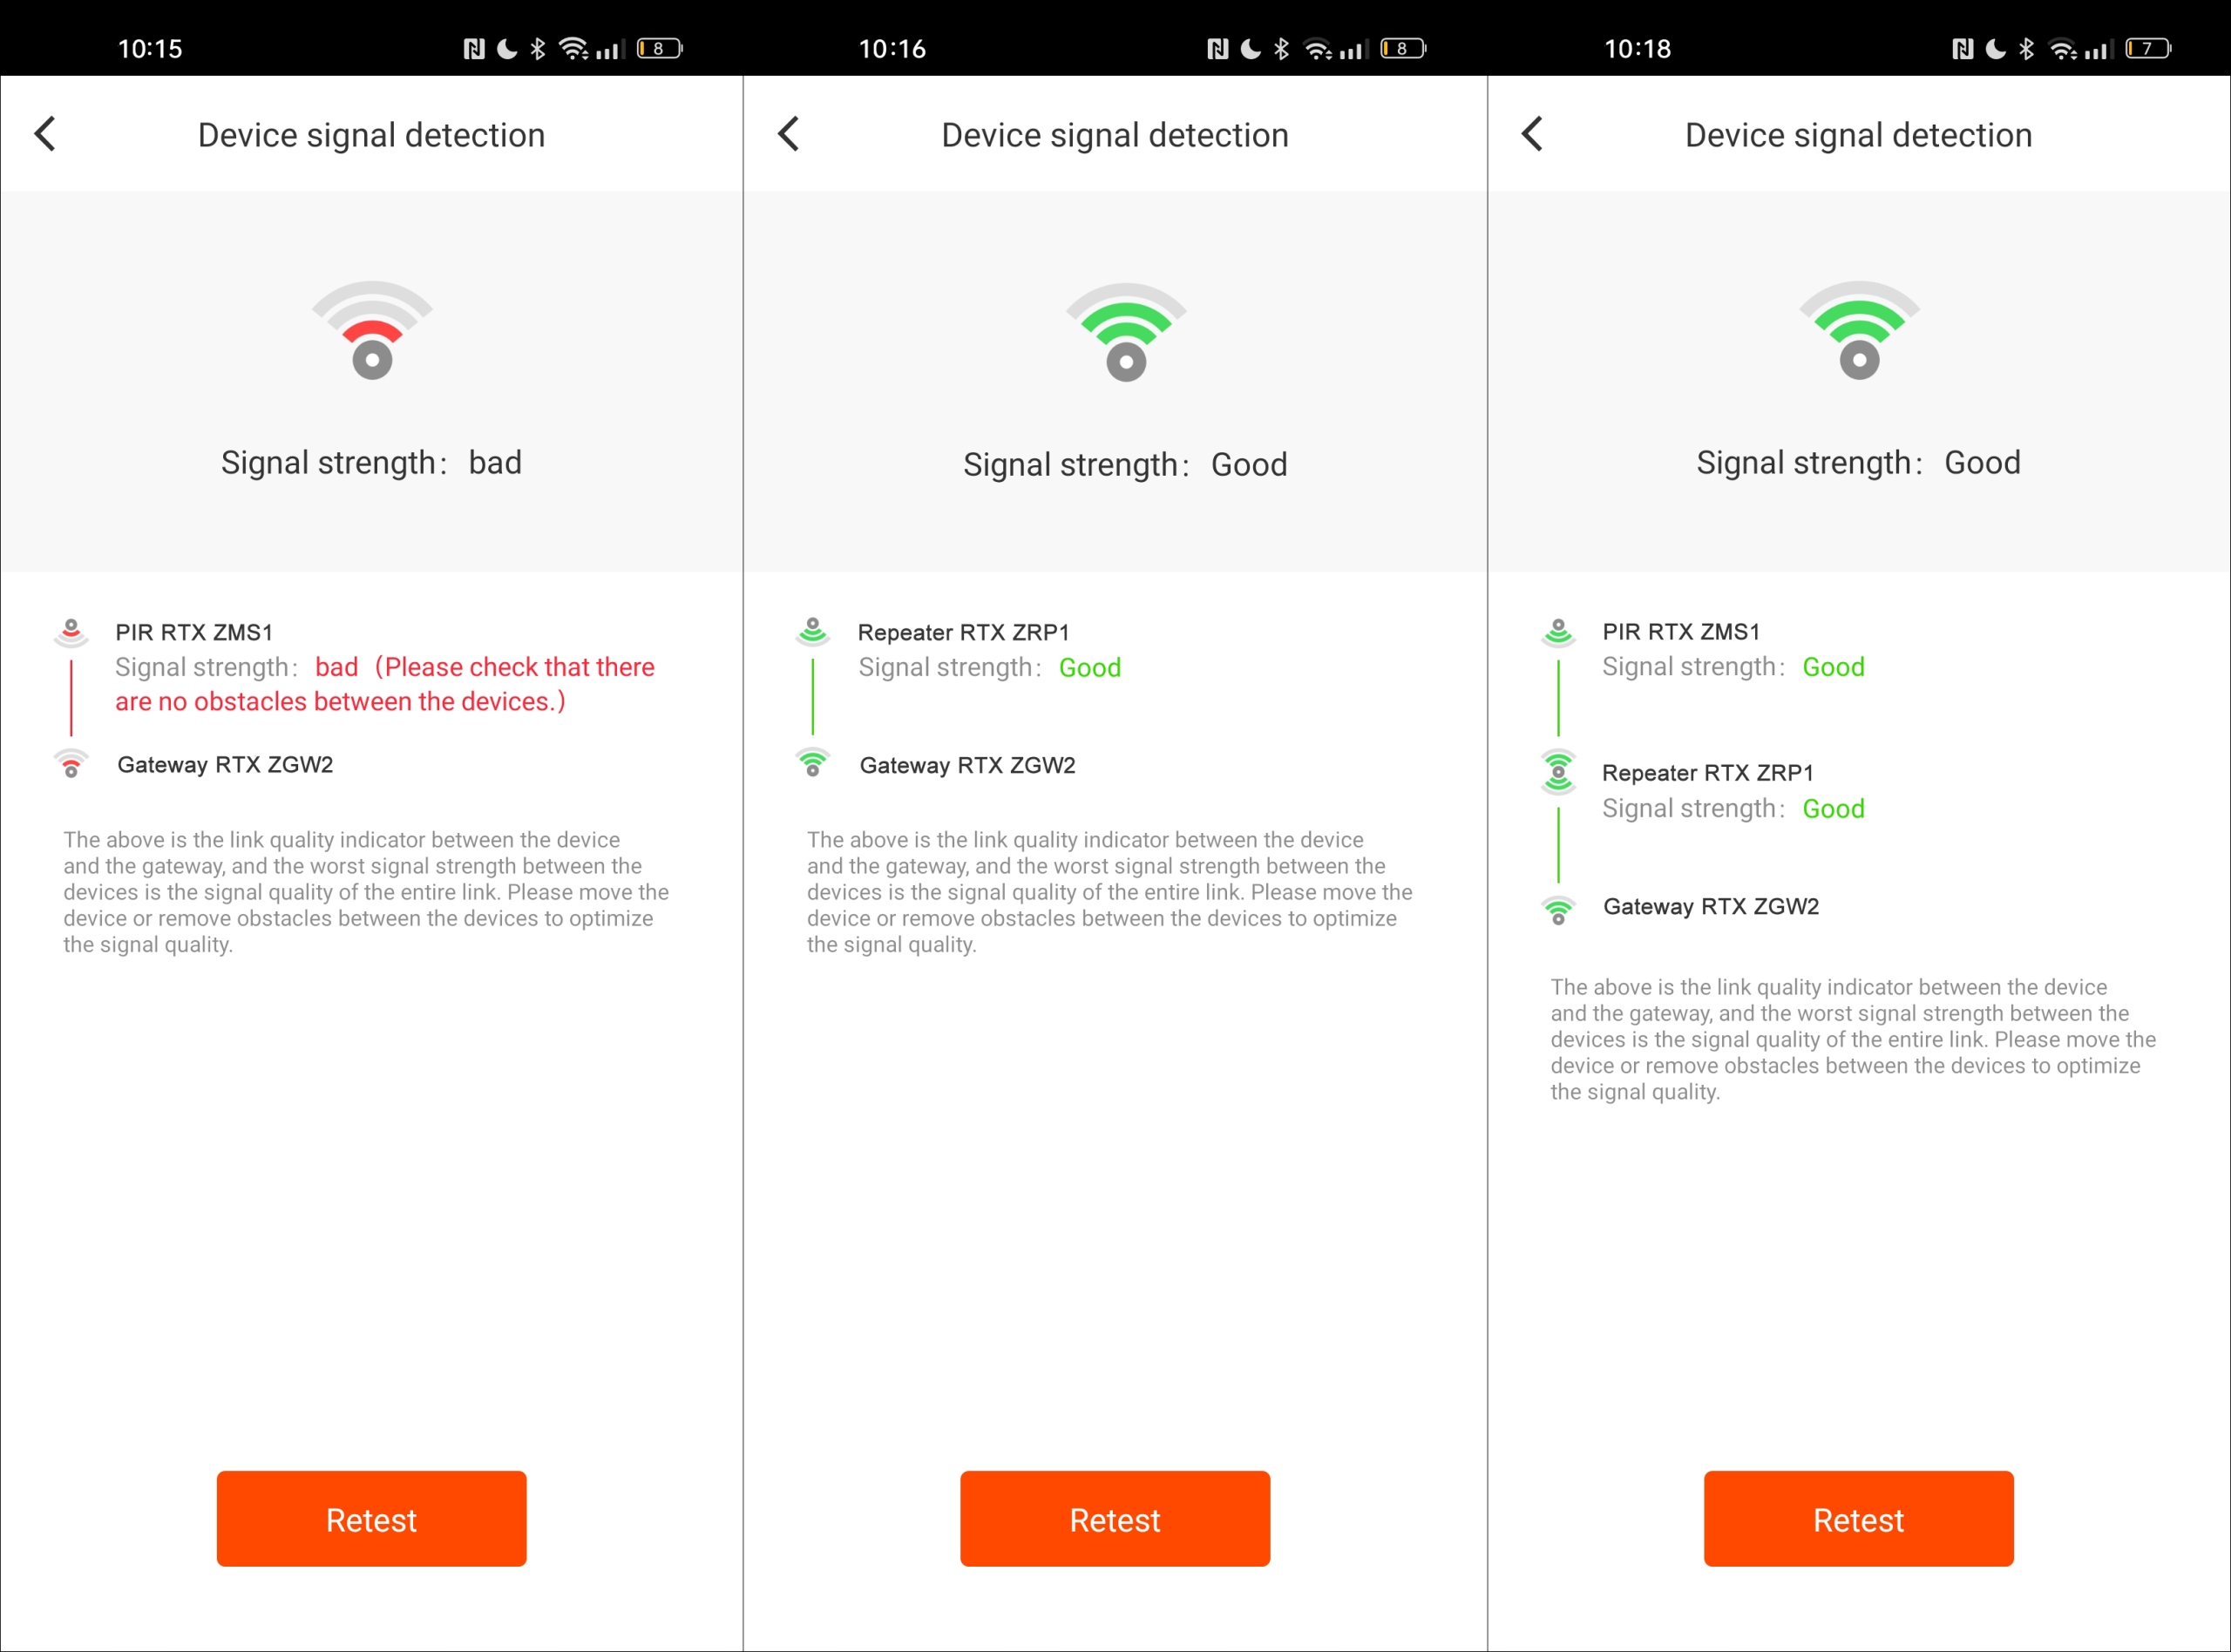
Task: Tap the large red bad-signal icon
Action: pyautogui.click(x=372, y=331)
